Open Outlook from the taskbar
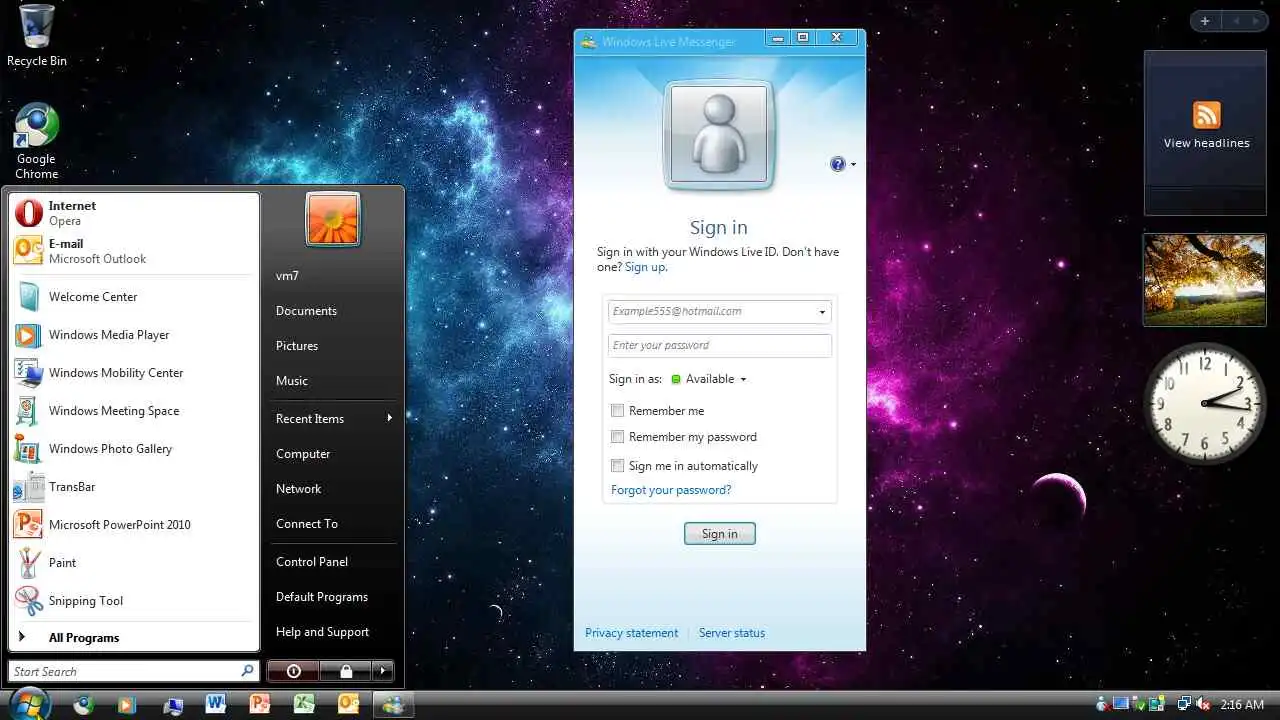The width and height of the screenshot is (1280, 720). coord(348,704)
